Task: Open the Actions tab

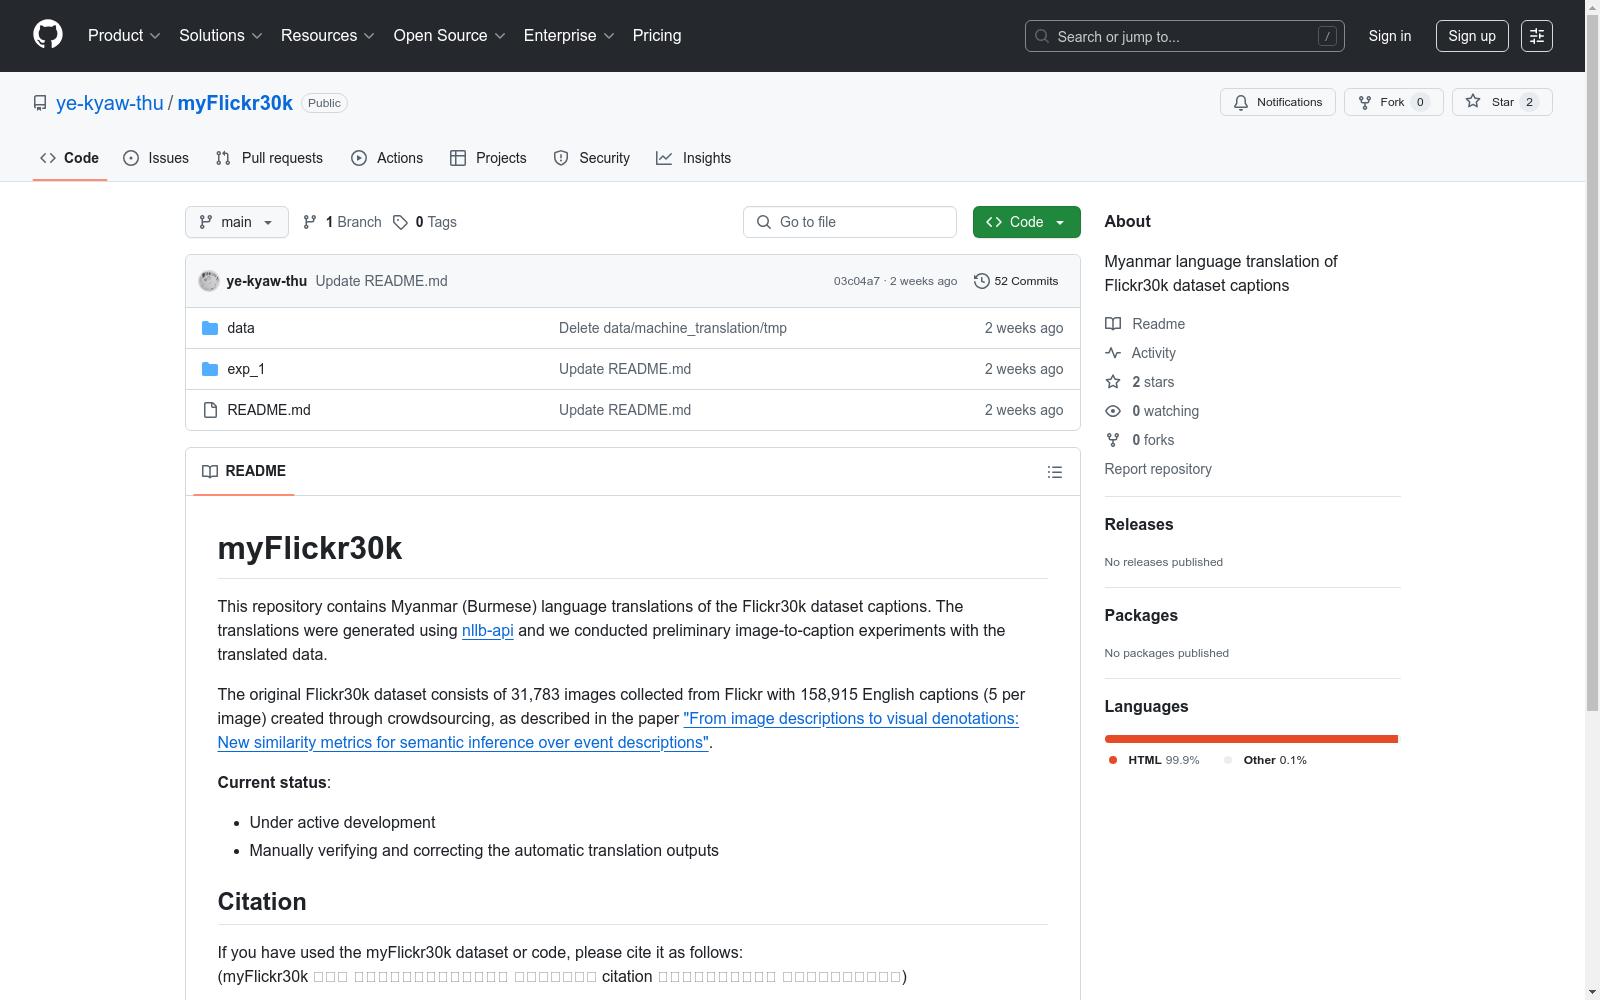Action: pos(387,158)
